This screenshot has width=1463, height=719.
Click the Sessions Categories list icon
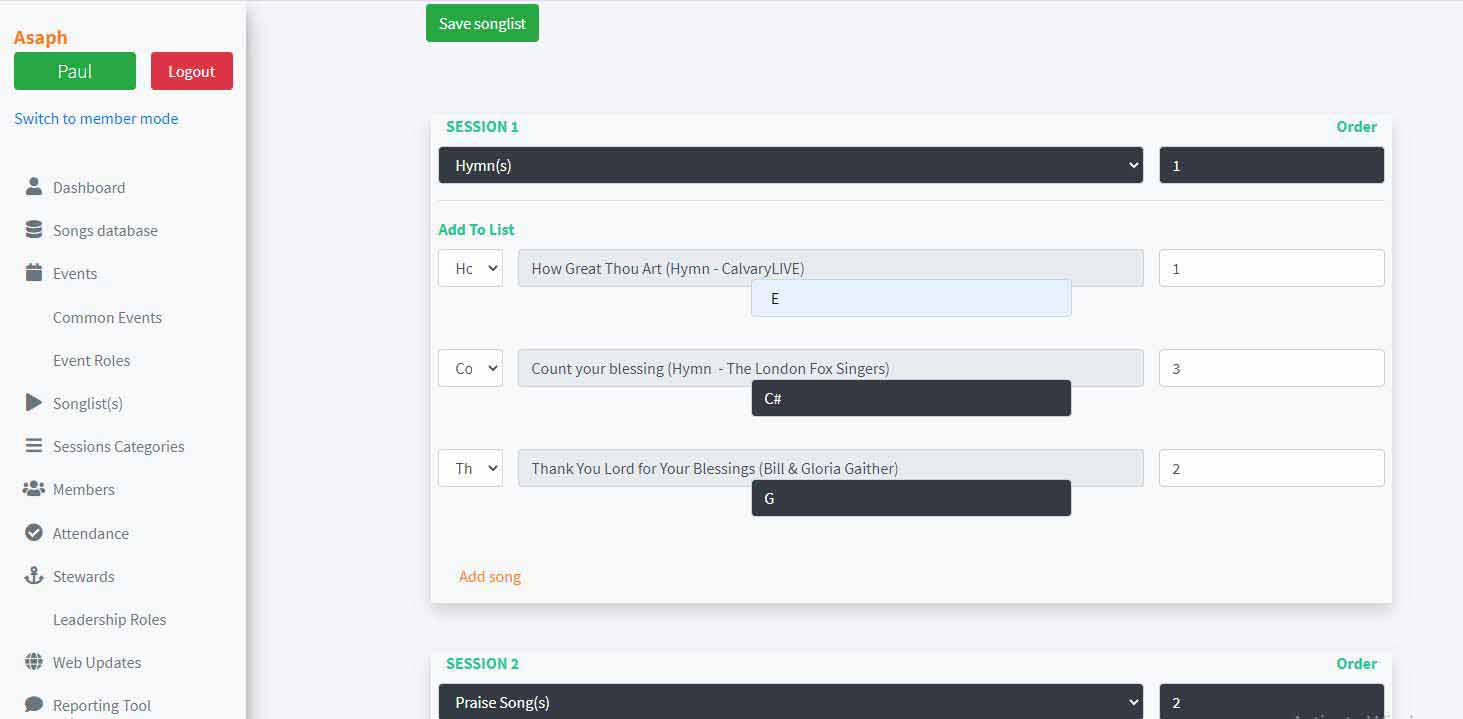[x=34, y=446]
